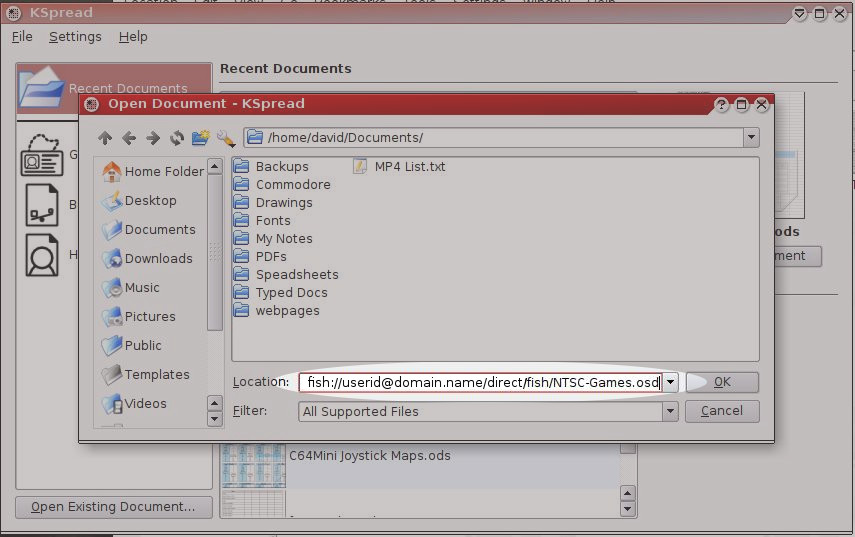Select the MP4 List.txt file

point(399,166)
